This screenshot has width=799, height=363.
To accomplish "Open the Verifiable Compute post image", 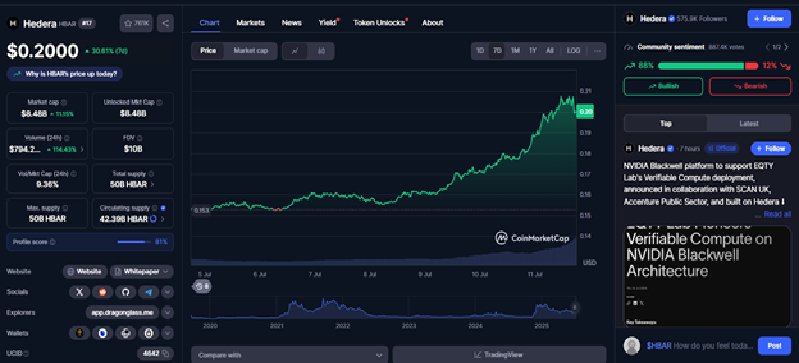I will point(707,276).
